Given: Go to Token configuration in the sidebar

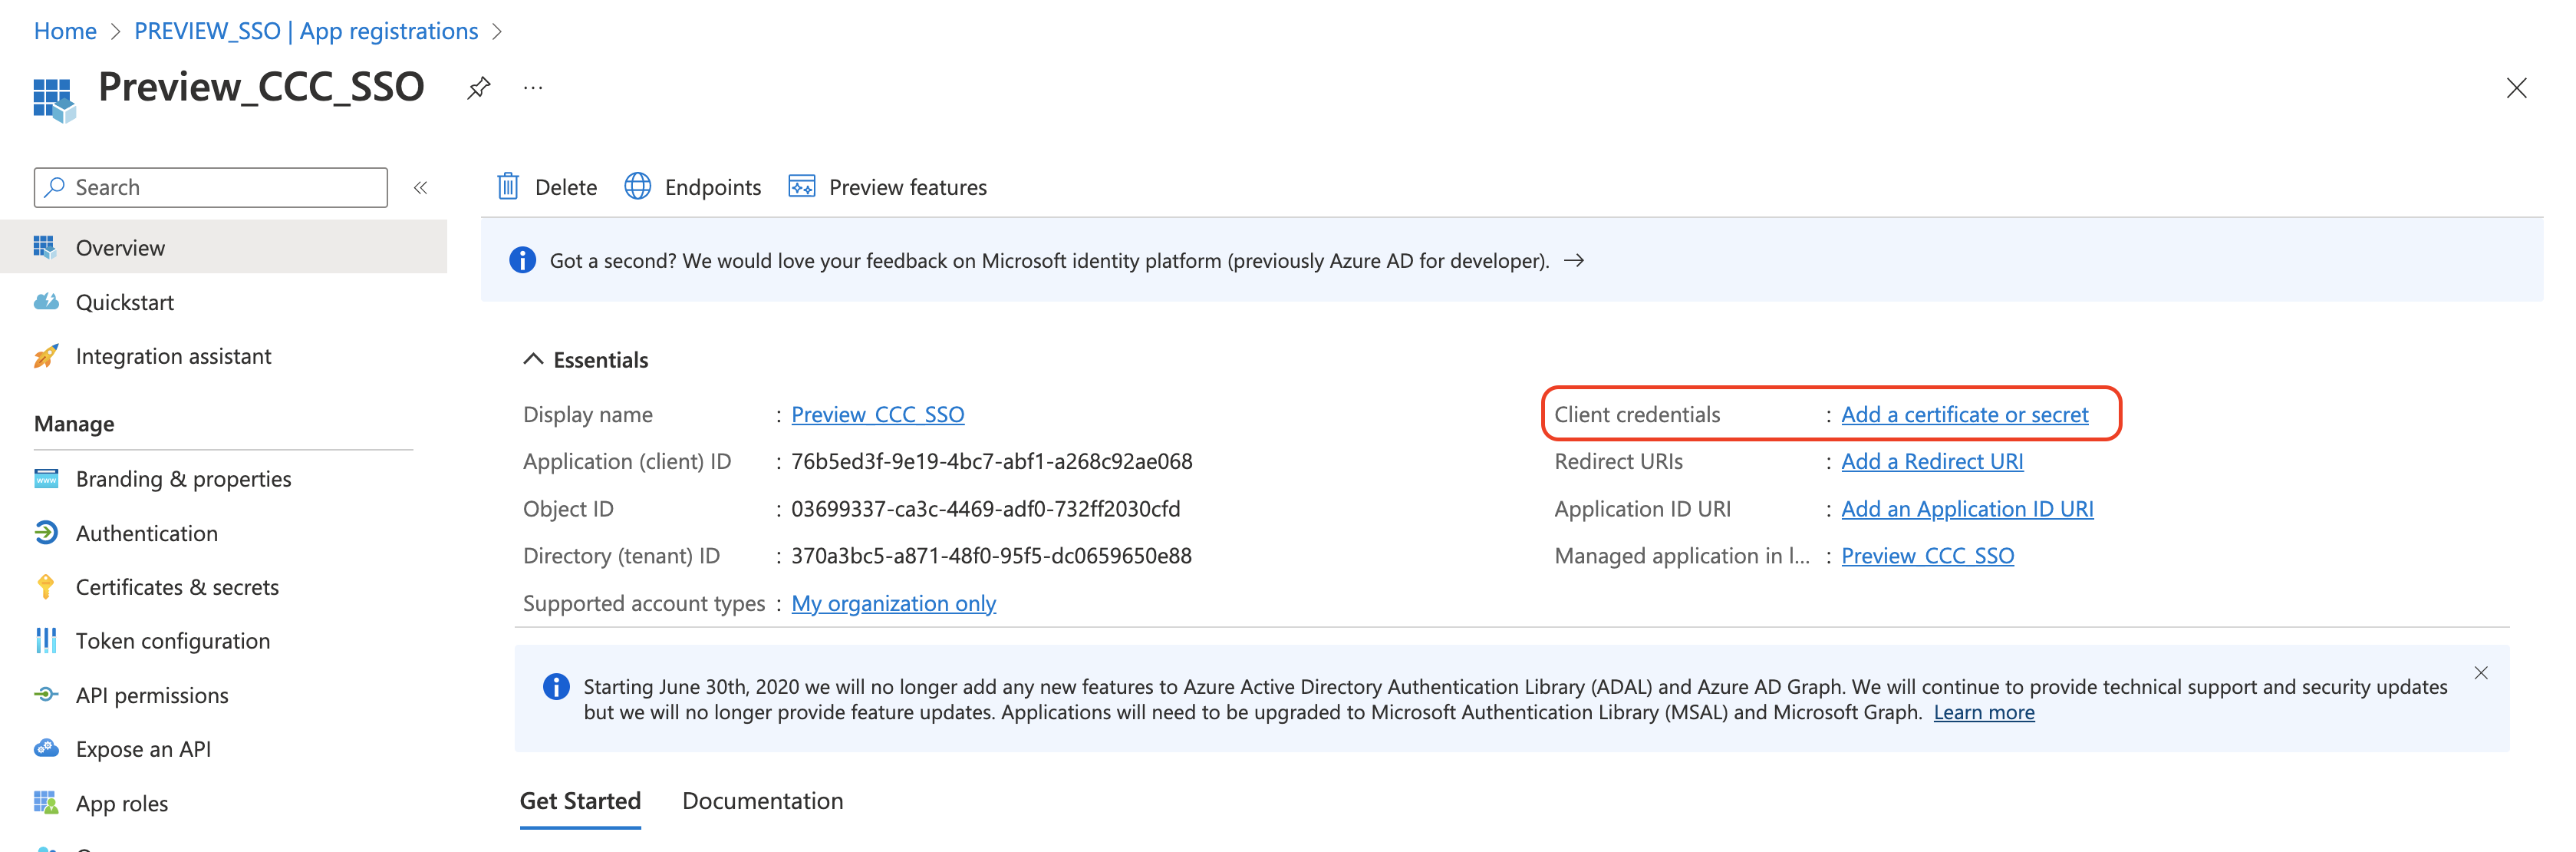Looking at the screenshot, I should coord(172,641).
